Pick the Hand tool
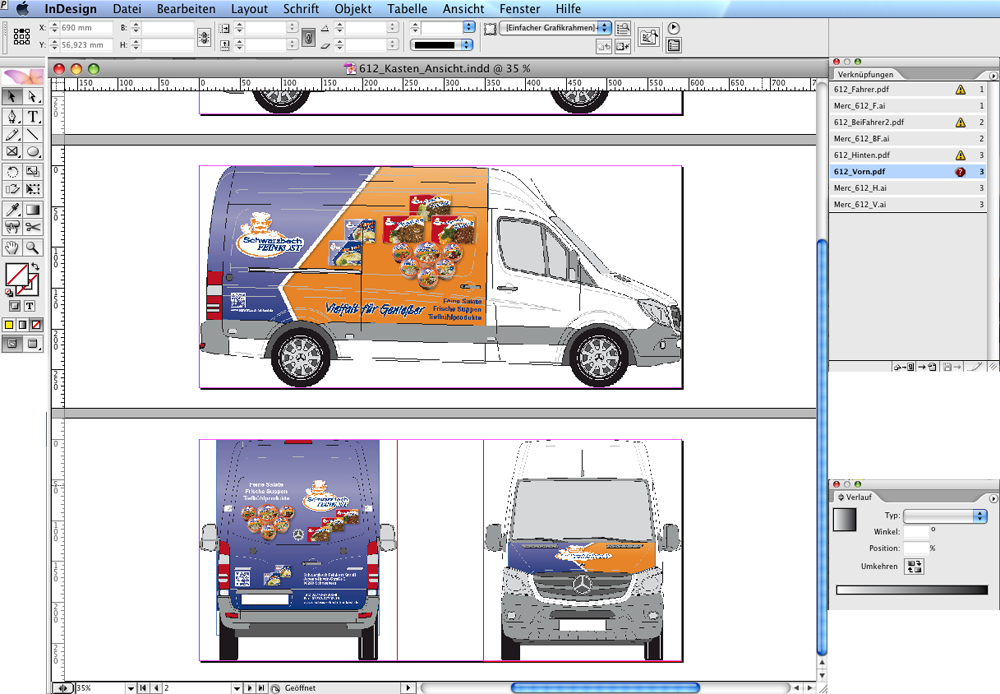The image size is (1000, 694). pos(13,247)
